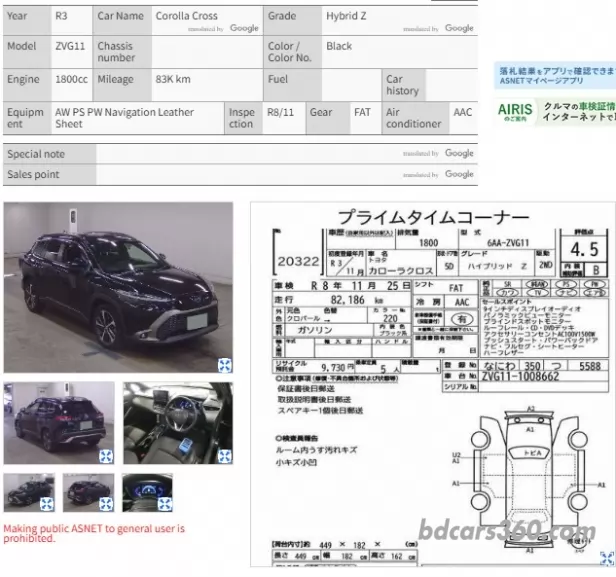
Task: Select the 'Corolla Cross' car name text
Action: coord(186,16)
